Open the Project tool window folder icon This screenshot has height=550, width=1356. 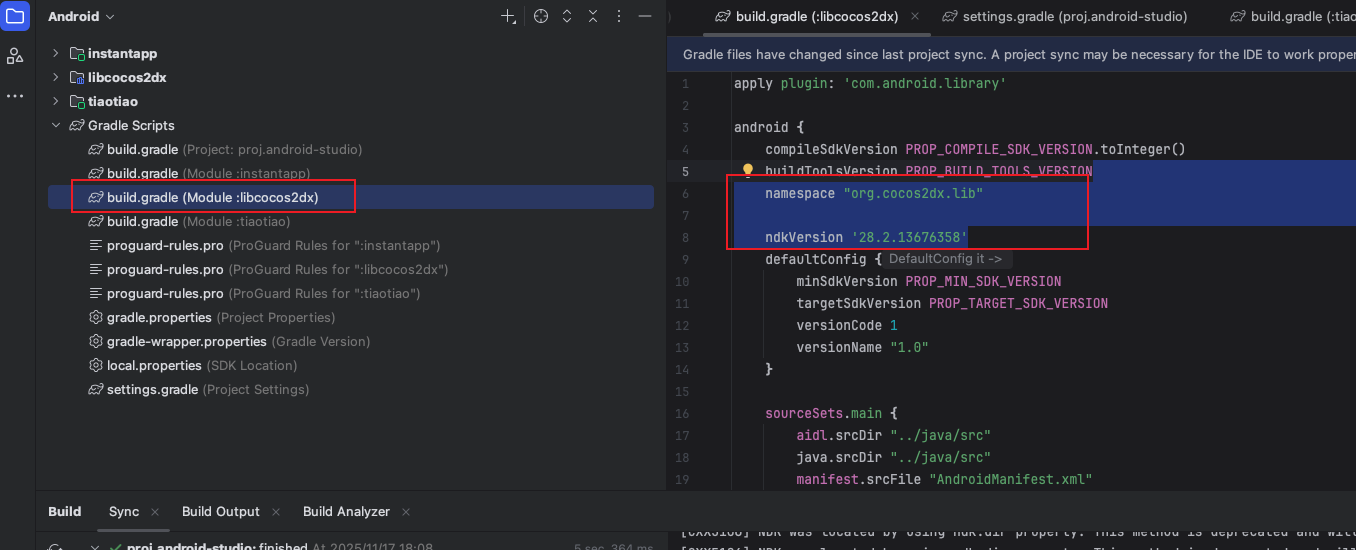tap(15, 17)
